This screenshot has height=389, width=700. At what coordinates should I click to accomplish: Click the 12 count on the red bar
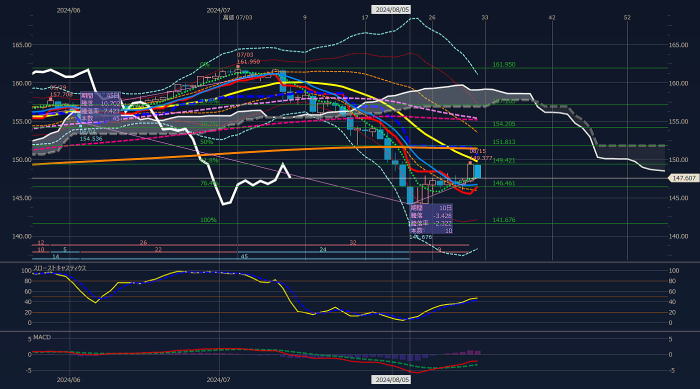point(41,243)
